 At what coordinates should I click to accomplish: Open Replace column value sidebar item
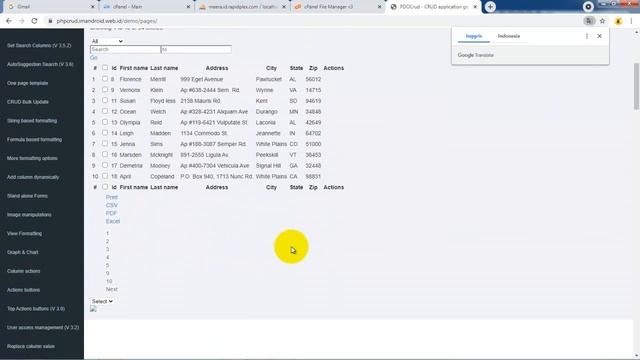click(x=31, y=346)
